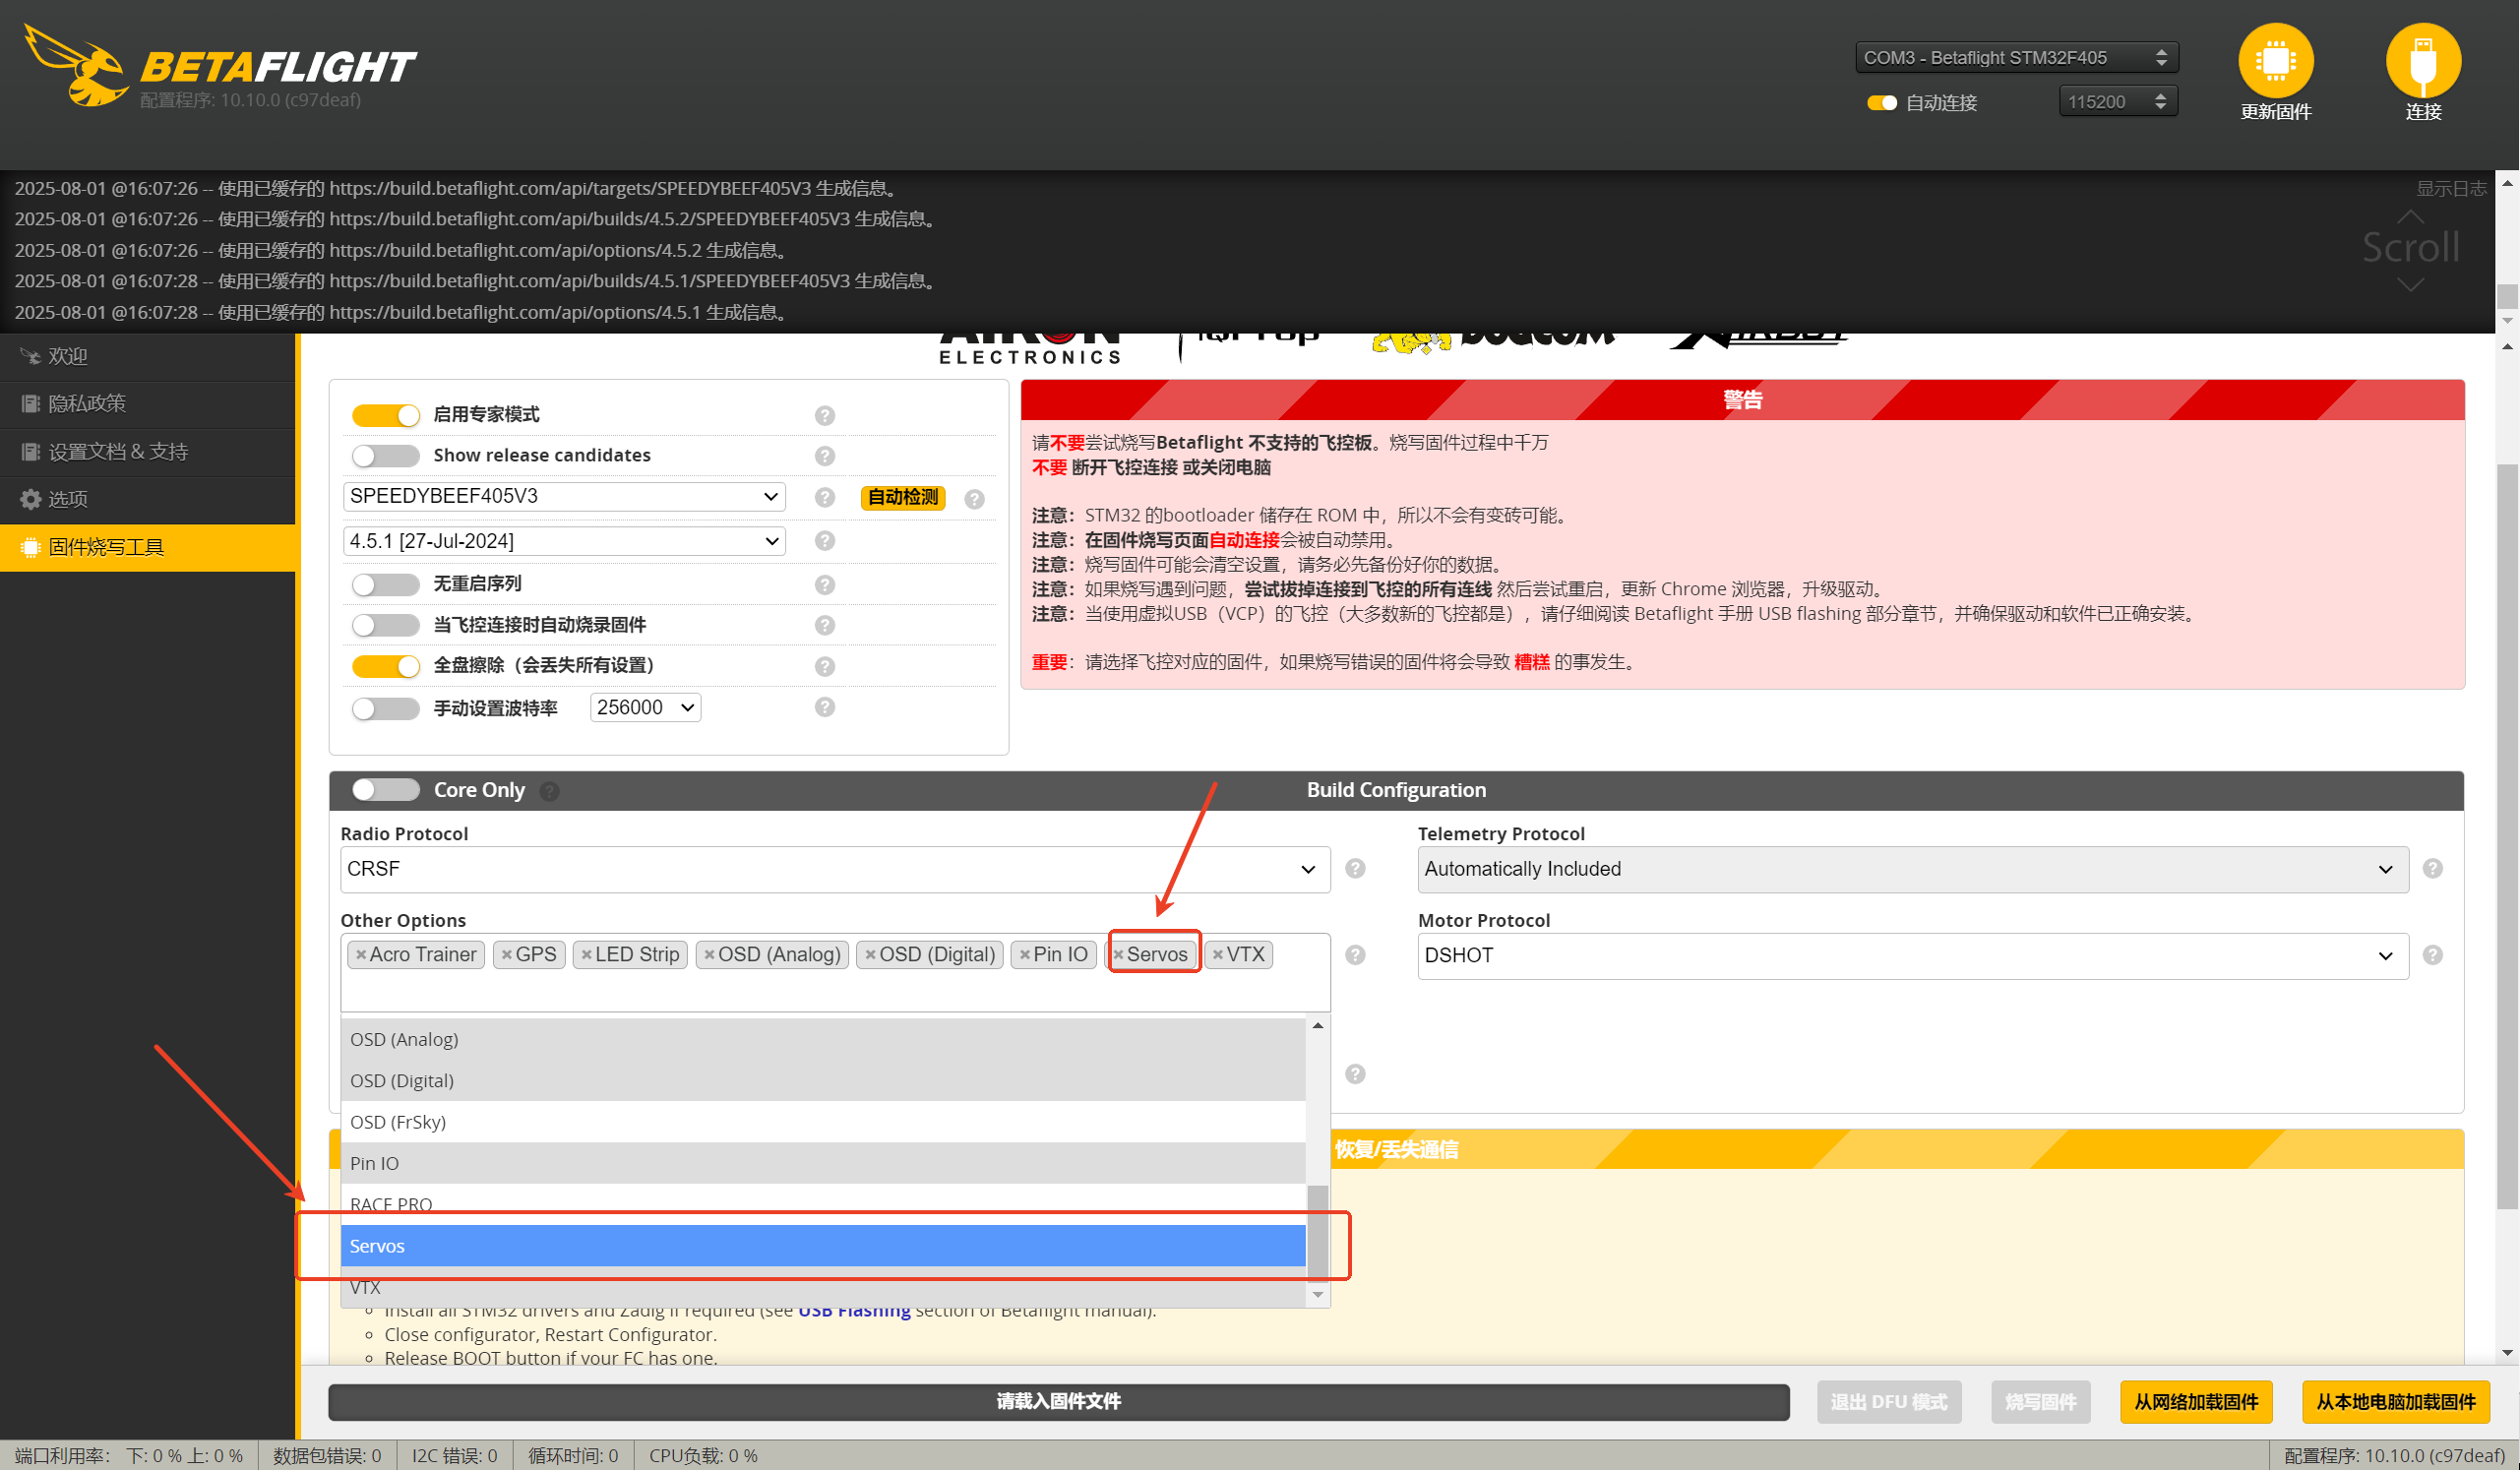Viewport: 2520px width, 1470px height.
Task: Click the yellow auto-detect button
Action: [902, 497]
